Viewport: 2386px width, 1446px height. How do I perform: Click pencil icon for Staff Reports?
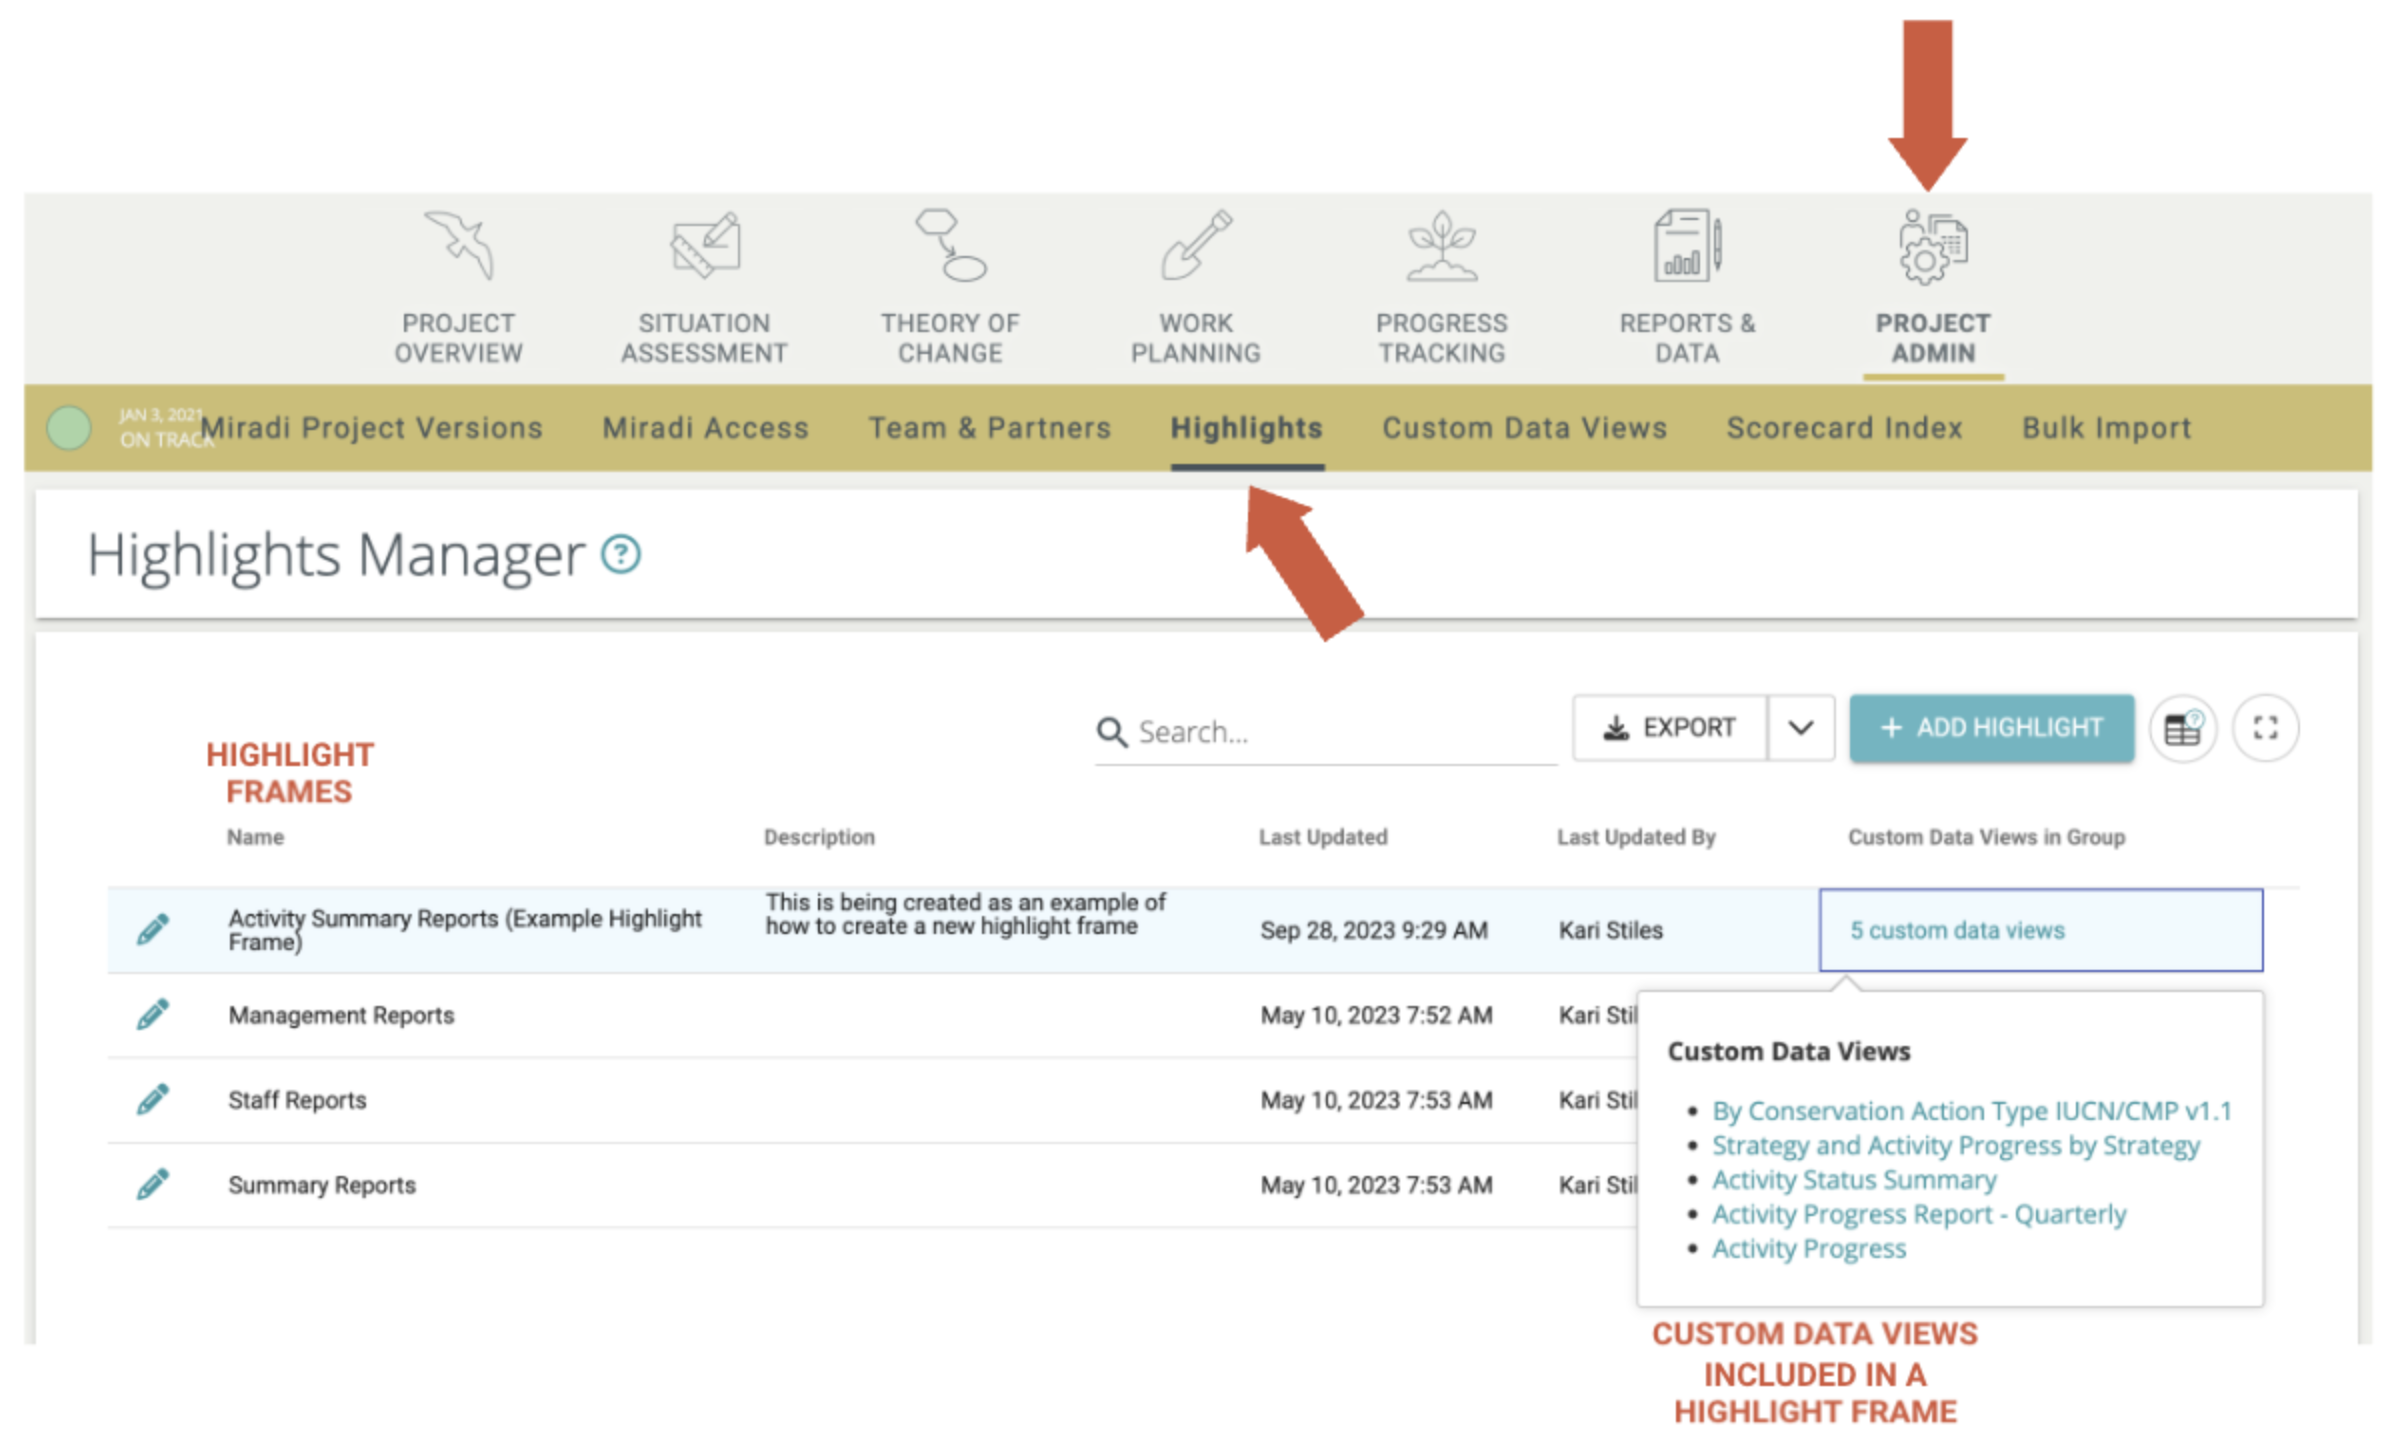[x=152, y=1099]
